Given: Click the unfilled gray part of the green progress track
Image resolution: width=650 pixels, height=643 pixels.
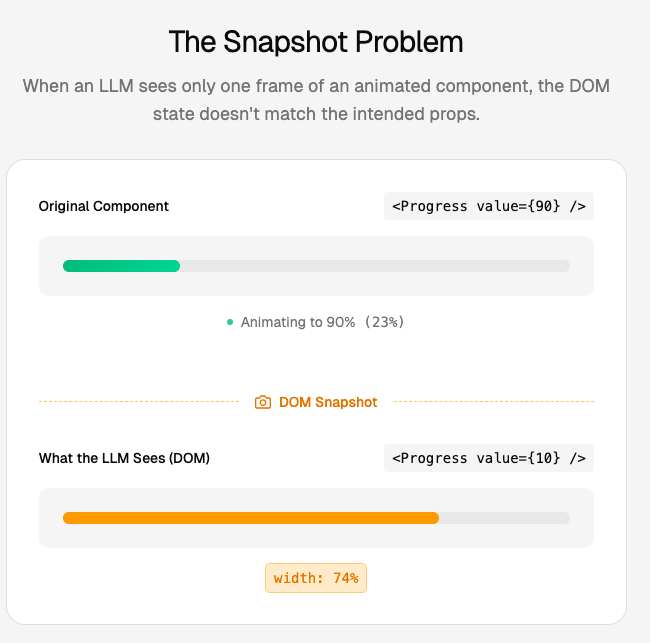Looking at the screenshot, I should point(375,266).
